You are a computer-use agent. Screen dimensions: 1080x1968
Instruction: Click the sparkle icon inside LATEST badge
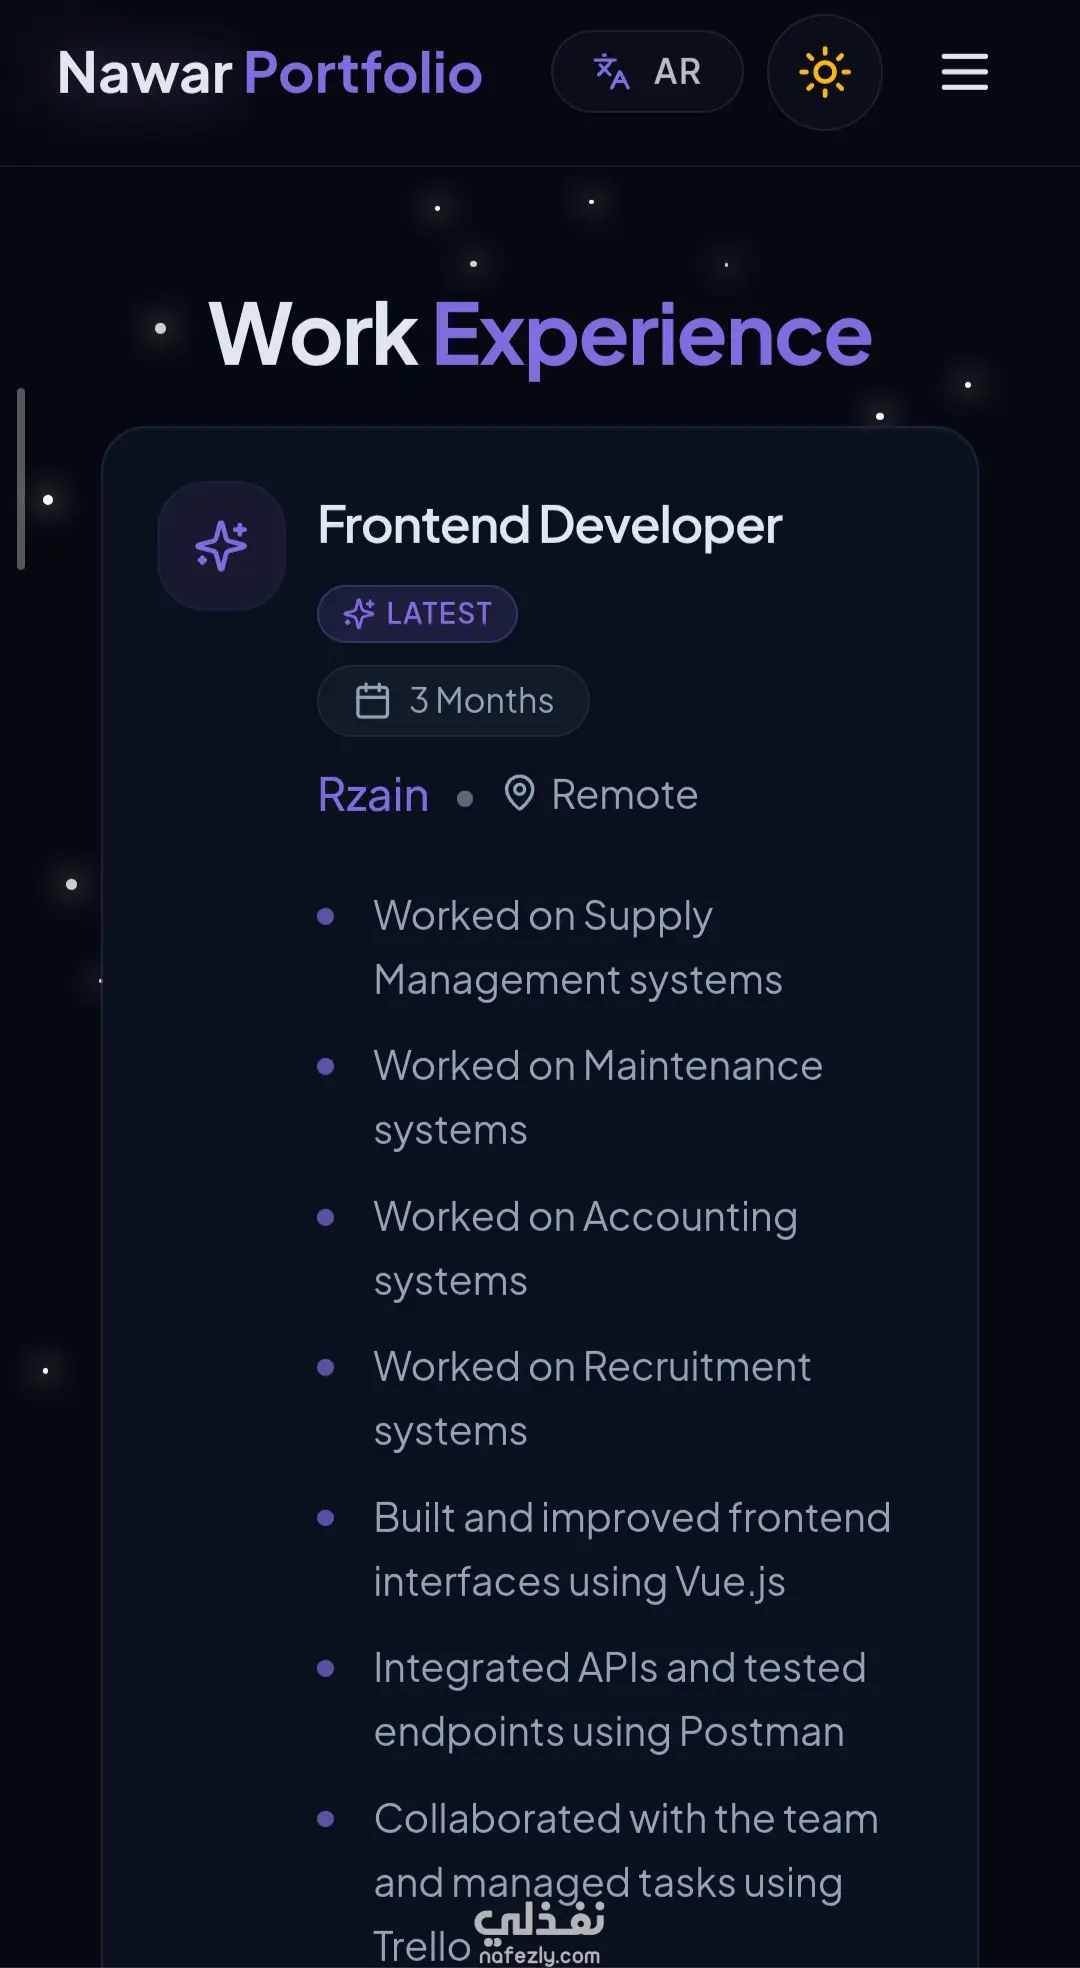[359, 613]
